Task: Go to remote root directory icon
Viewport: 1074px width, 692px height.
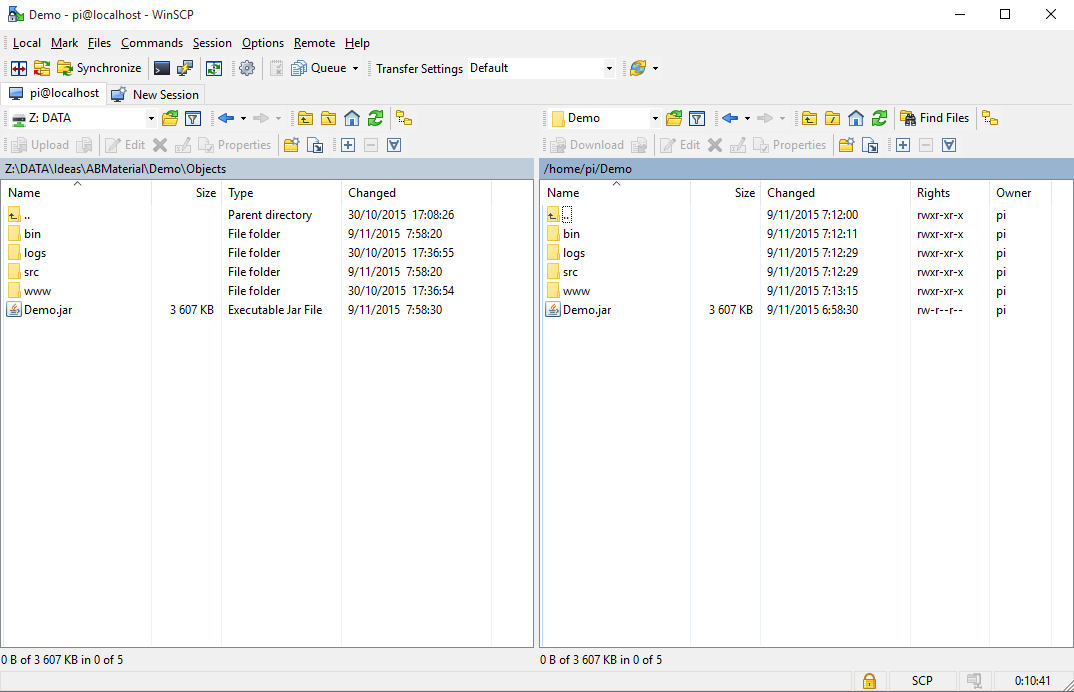Action: (833, 119)
